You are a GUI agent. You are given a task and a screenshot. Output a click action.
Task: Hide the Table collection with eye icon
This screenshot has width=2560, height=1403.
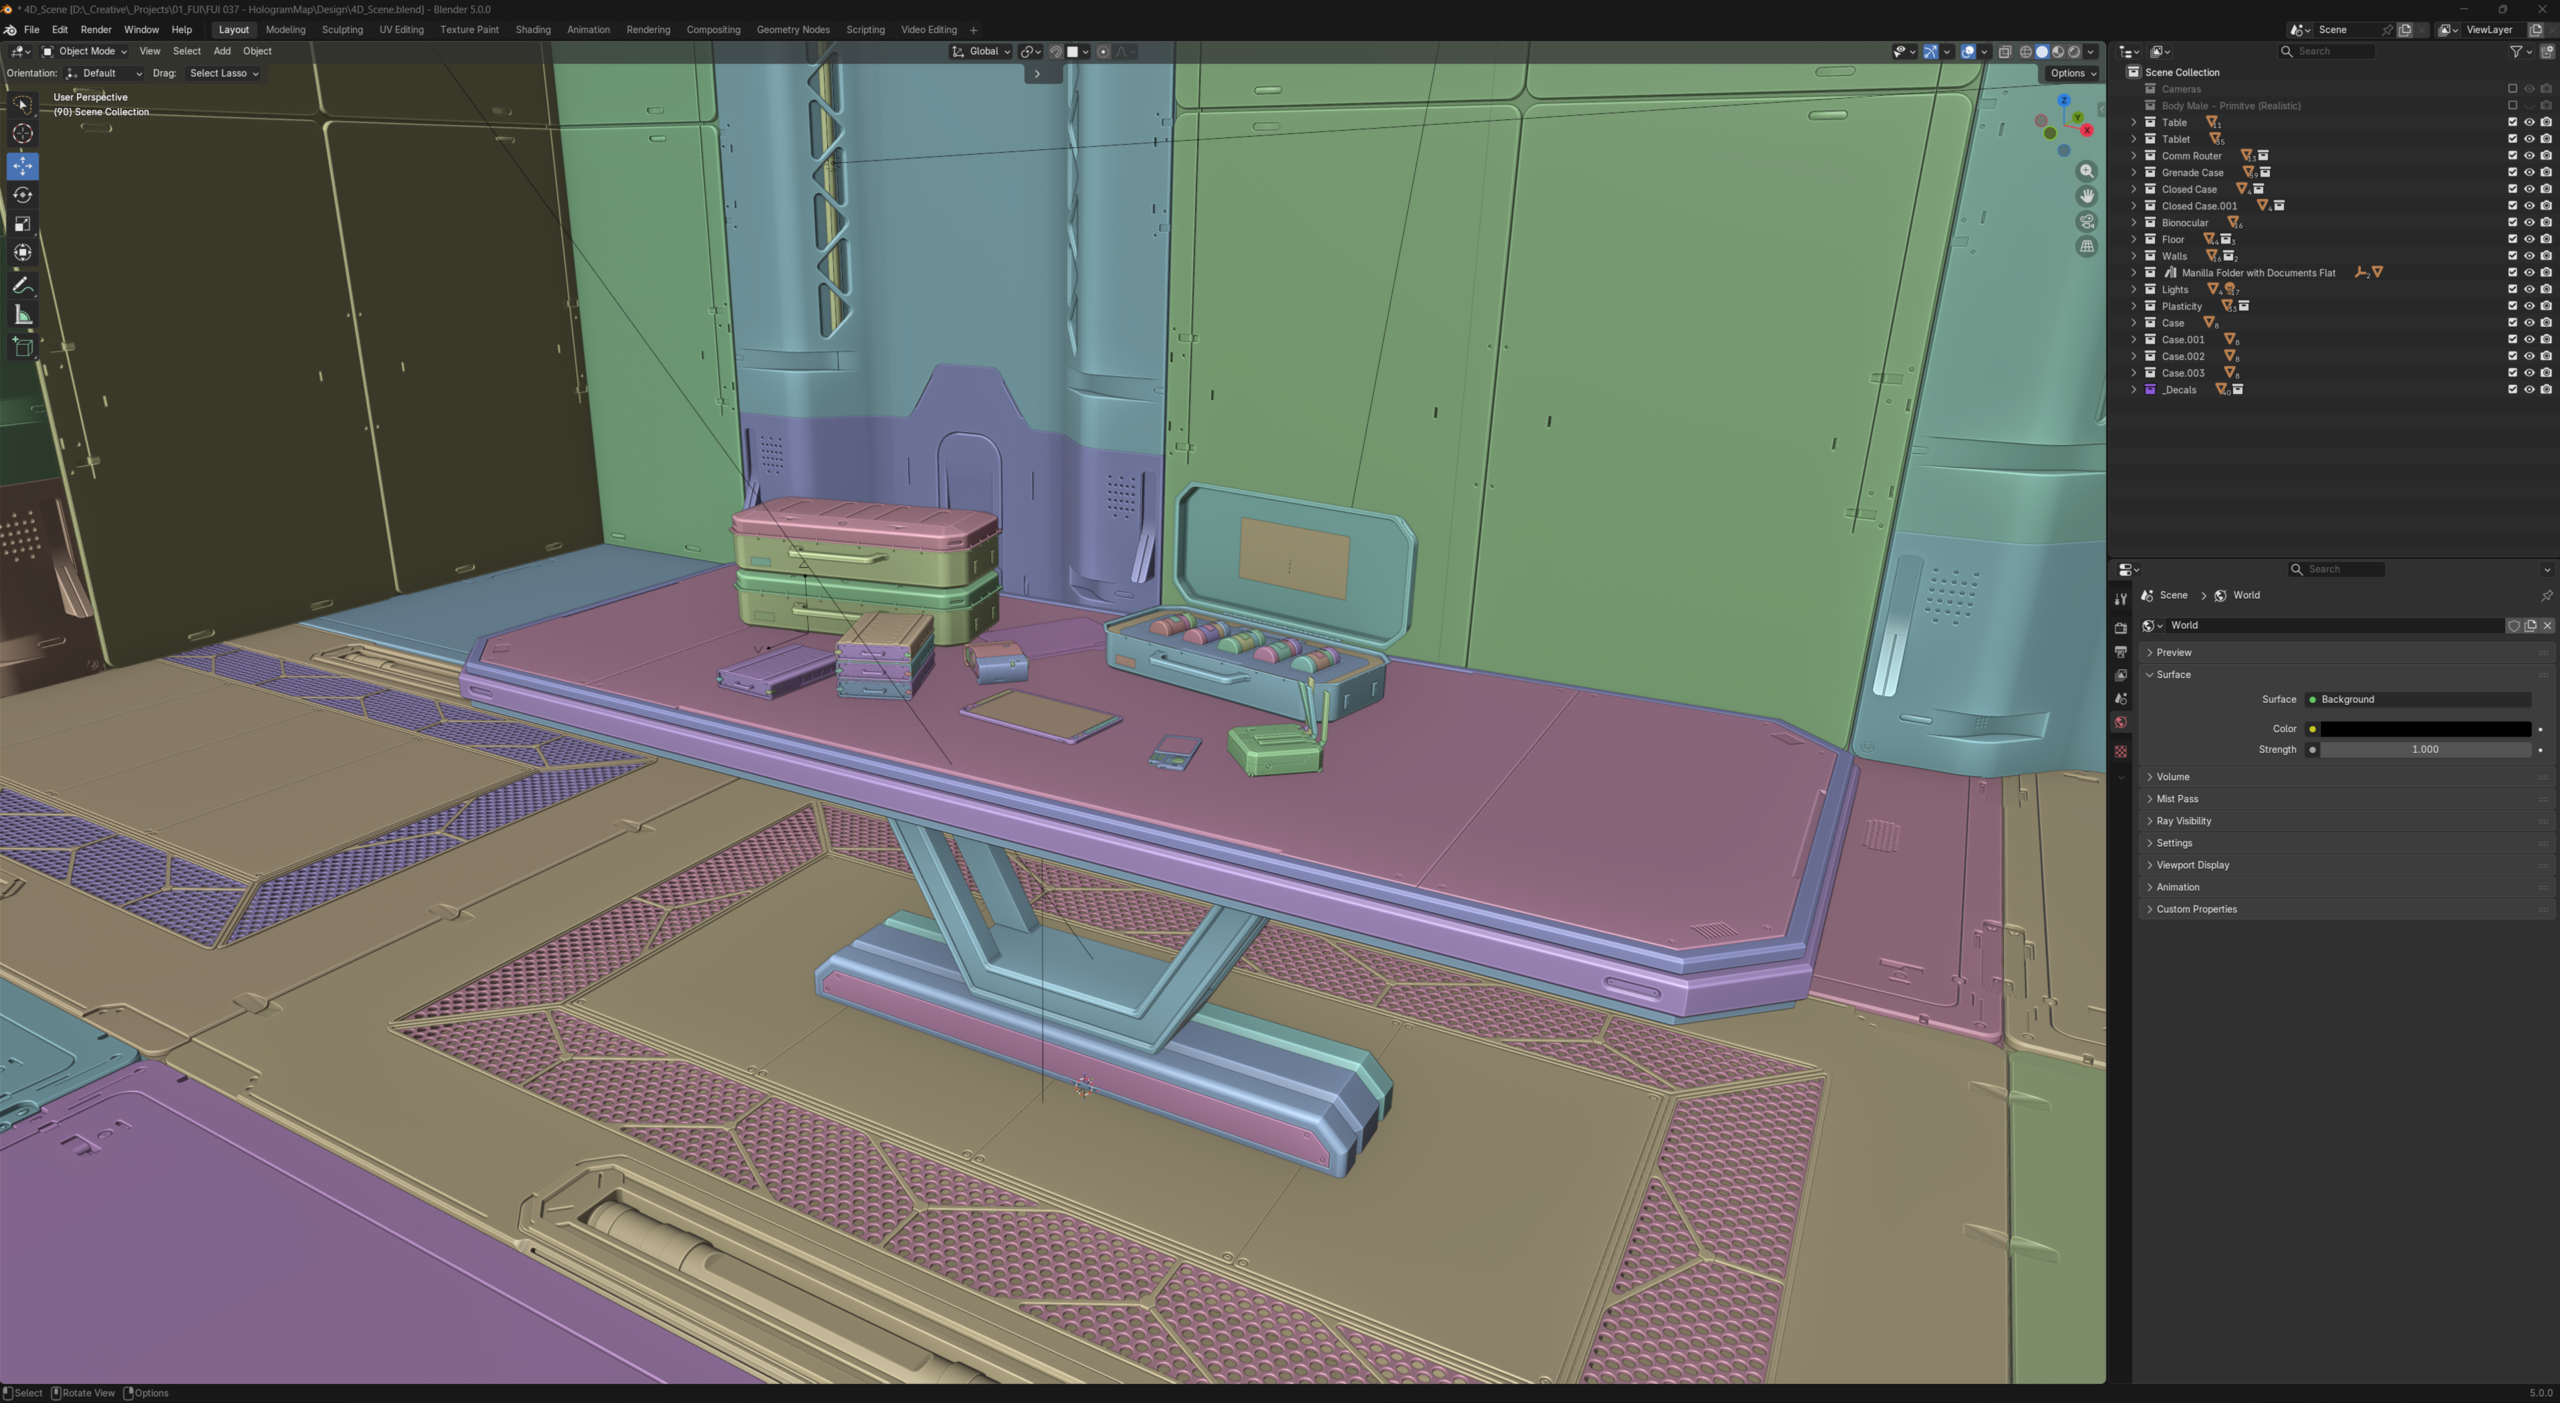pyautogui.click(x=2529, y=122)
